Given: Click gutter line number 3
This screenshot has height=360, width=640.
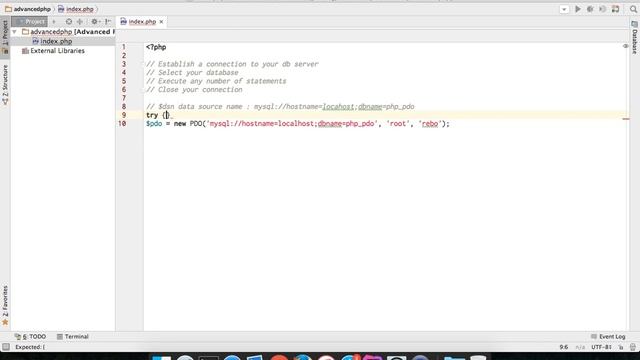Looking at the screenshot, I should pyautogui.click(x=124, y=64).
